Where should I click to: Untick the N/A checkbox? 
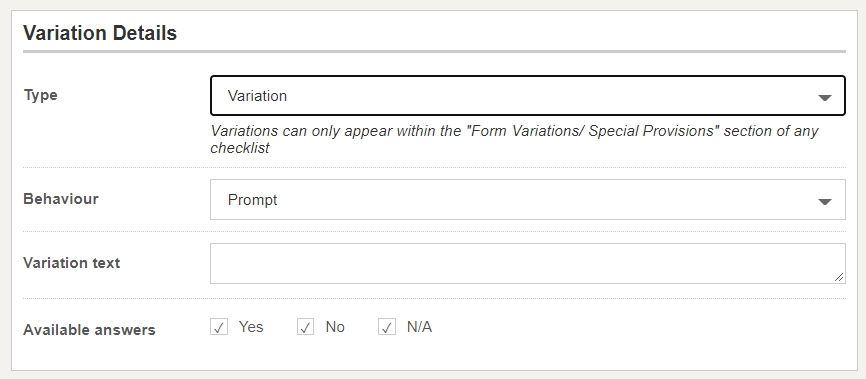[387, 327]
